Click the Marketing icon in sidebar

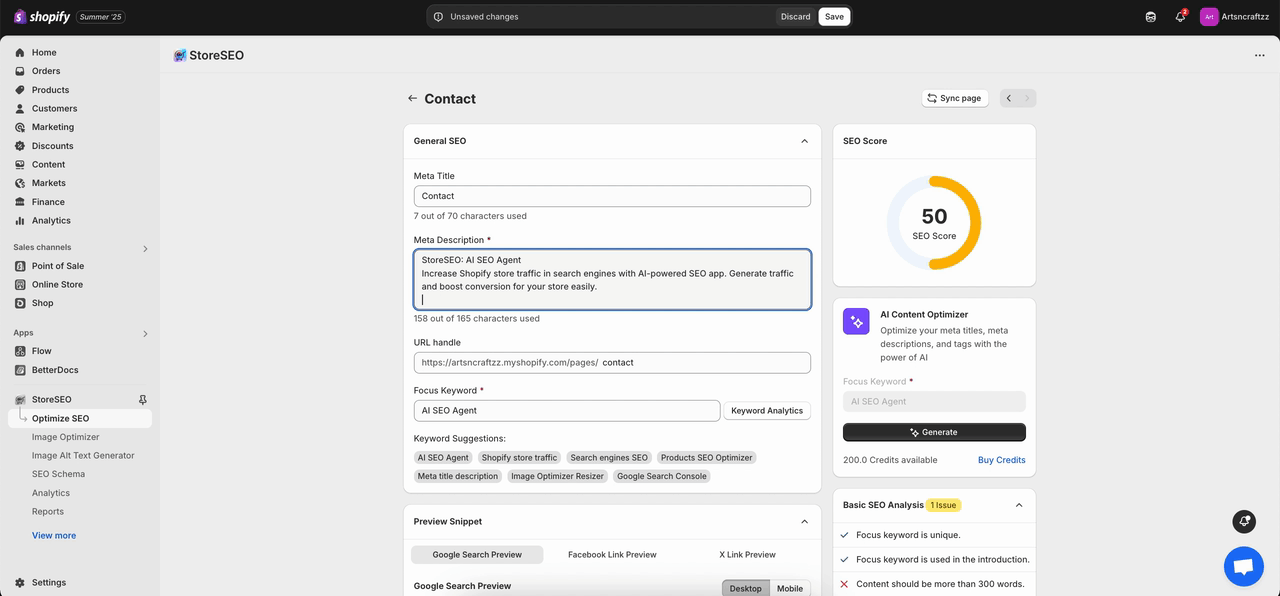(x=20, y=127)
